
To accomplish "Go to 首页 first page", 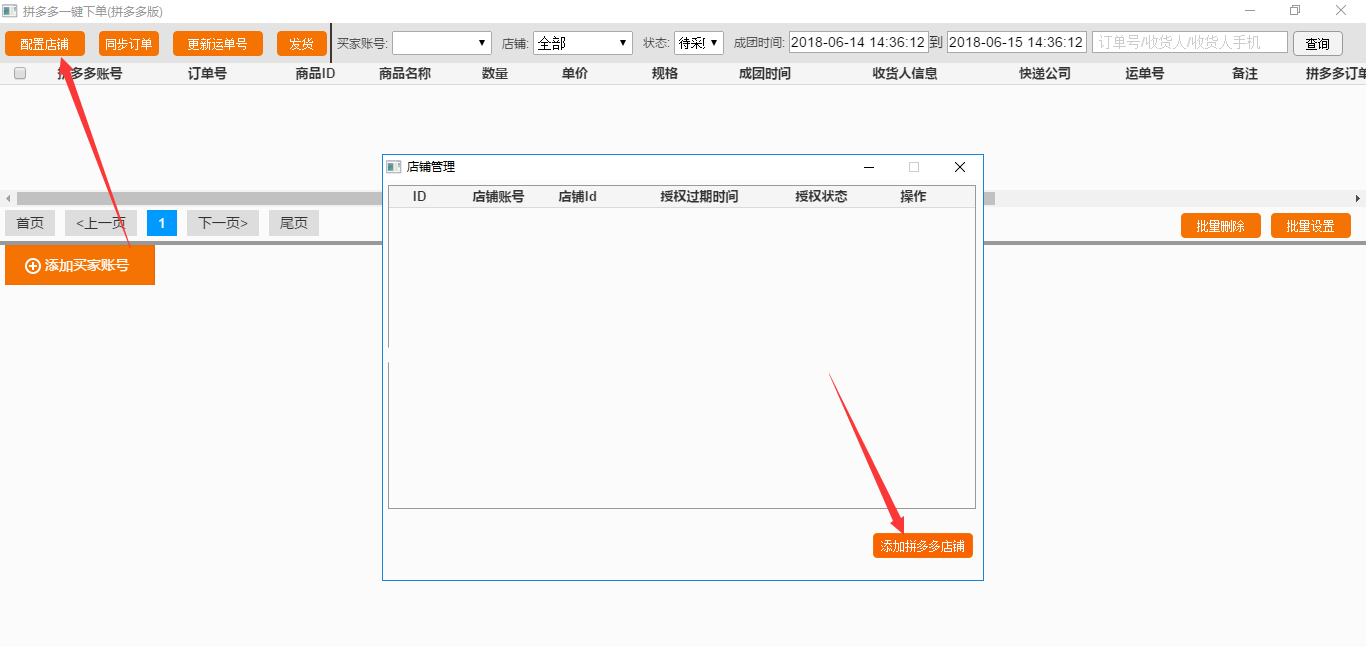I will (30, 223).
